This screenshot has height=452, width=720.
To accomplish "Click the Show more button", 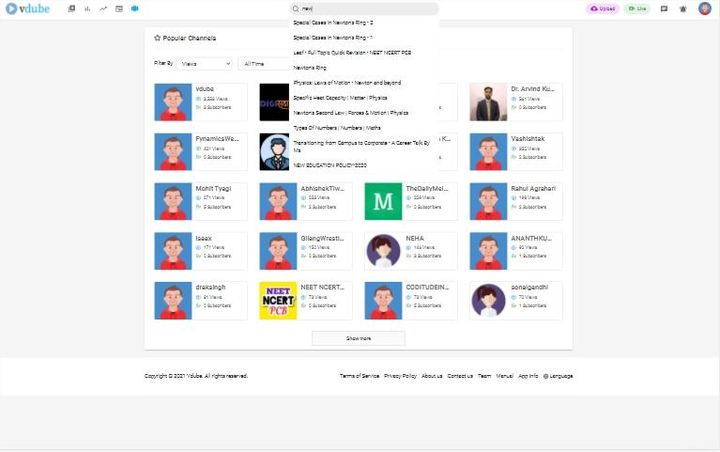I will pos(359,339).
